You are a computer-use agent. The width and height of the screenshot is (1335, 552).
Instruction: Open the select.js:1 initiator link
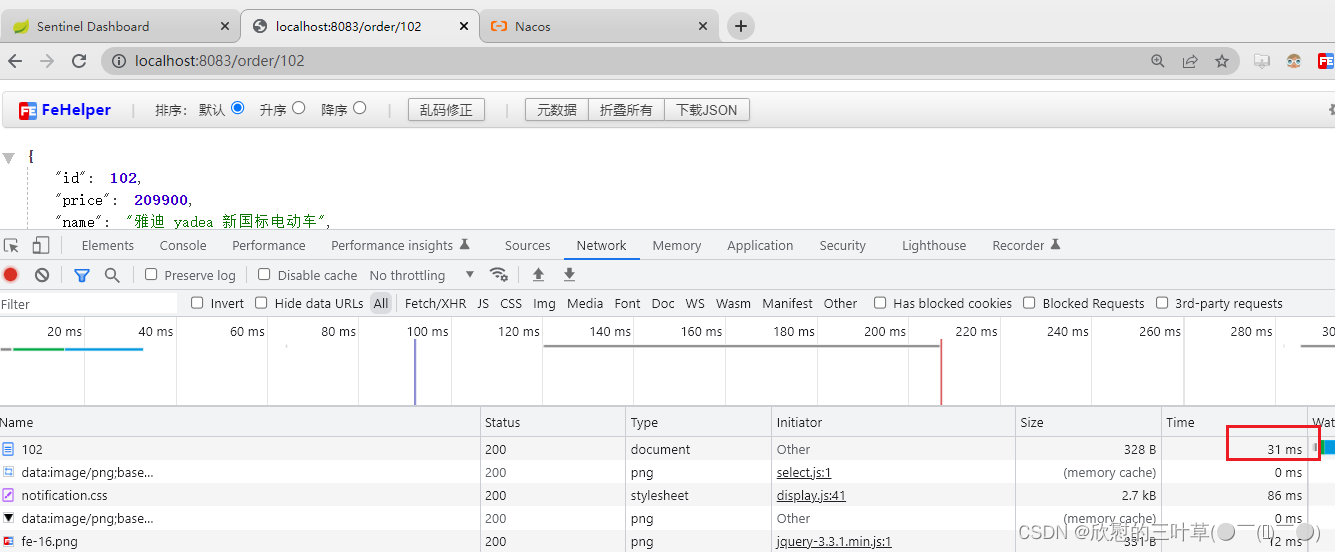[x=804, y=473]
